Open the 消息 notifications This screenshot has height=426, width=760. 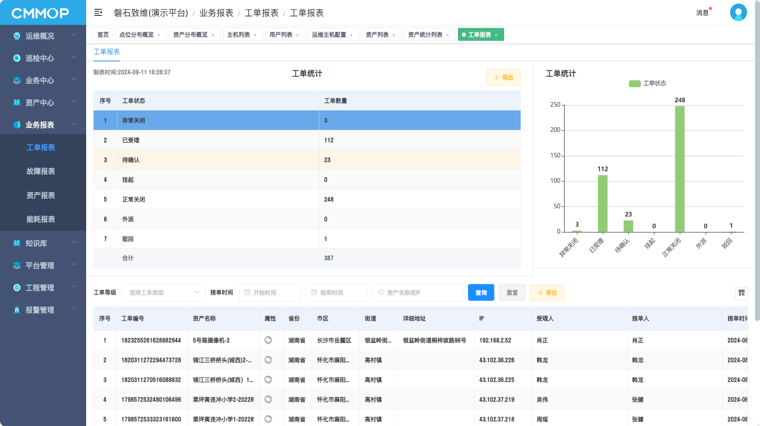click(702, 13)
